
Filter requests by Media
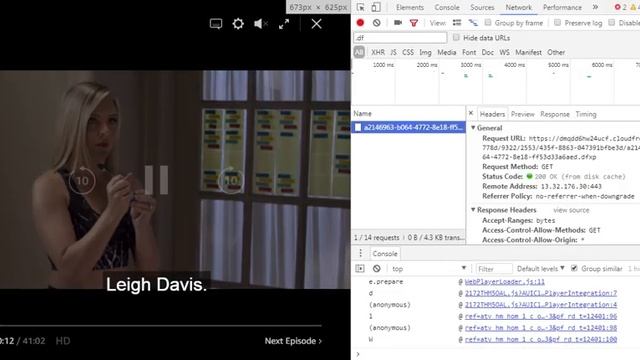(x=447, y=52)
